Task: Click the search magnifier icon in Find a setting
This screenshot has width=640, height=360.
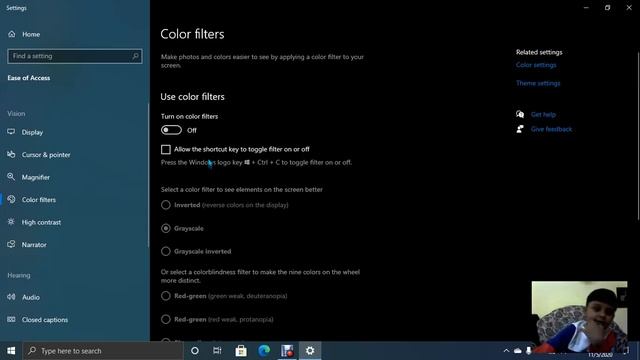Action: (x=135, y=56)
